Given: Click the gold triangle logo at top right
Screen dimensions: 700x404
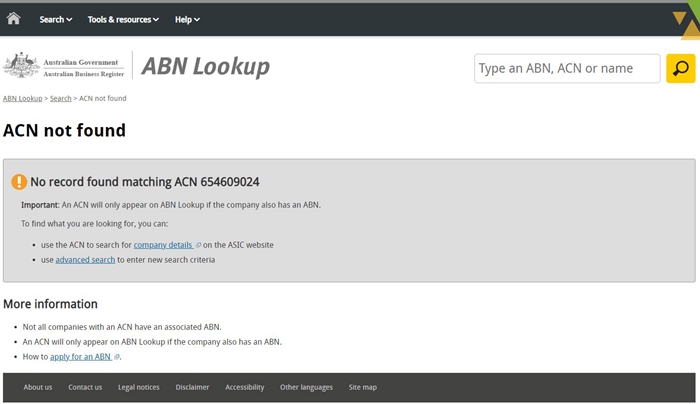Looking at the screenshot, I should pyautogui.click(x=686, y=24).
